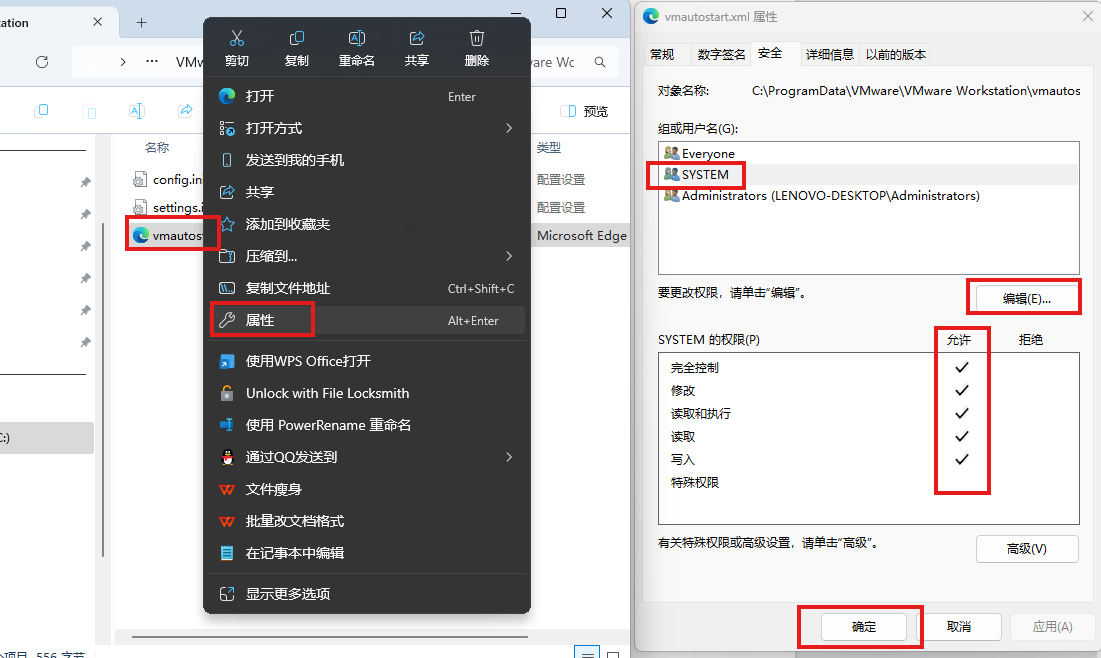
Task: Maximize the Explorer window
Action: [561, 13]
